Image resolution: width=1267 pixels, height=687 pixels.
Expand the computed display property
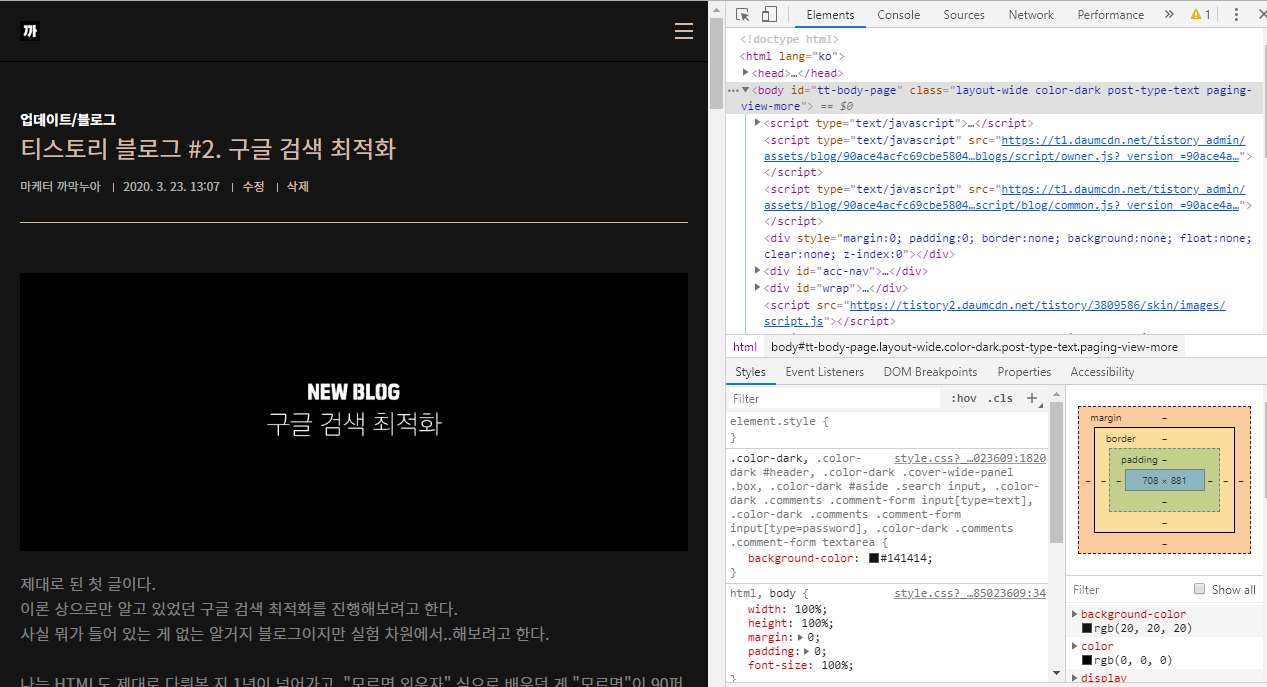[1075, 678]
